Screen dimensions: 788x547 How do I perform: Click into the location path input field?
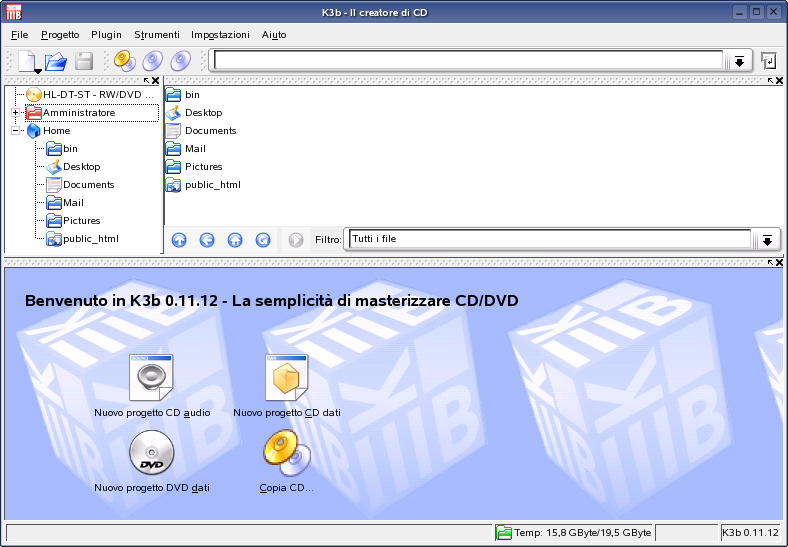(x=468, y=61)
